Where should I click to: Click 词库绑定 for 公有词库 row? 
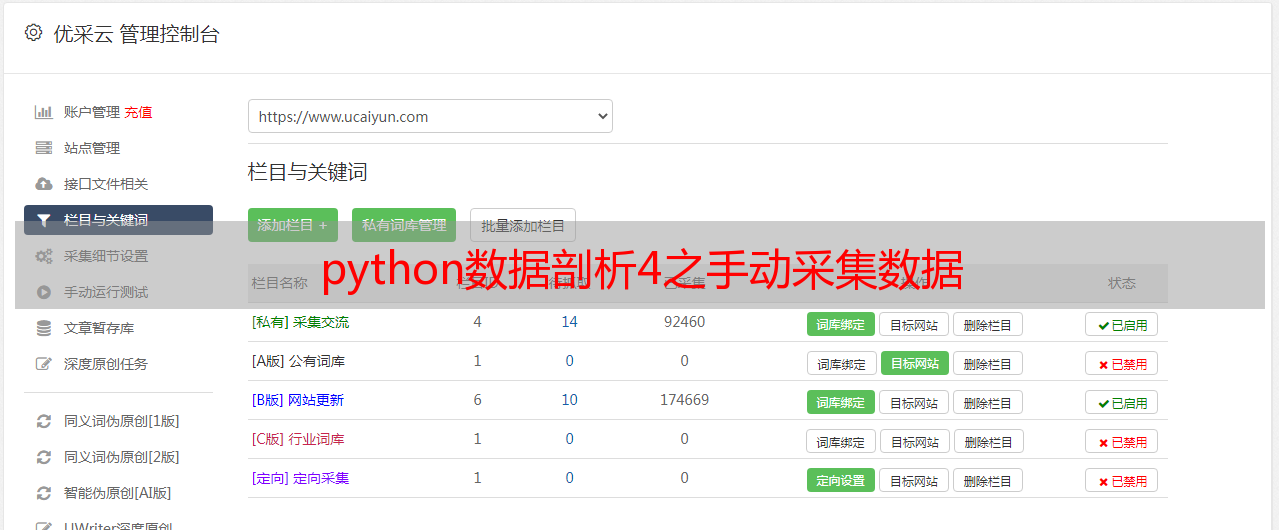coord(842,363)
